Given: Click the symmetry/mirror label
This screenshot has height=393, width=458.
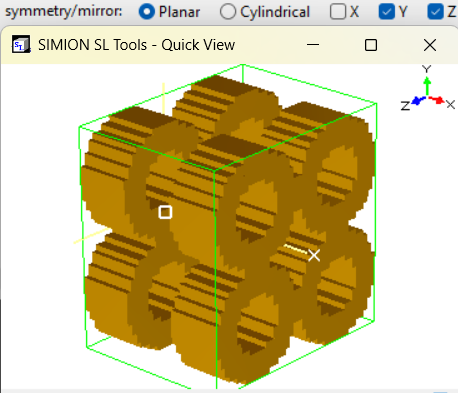Looking at the screenshot, I should pyautogui.click(x=64, y=12).
